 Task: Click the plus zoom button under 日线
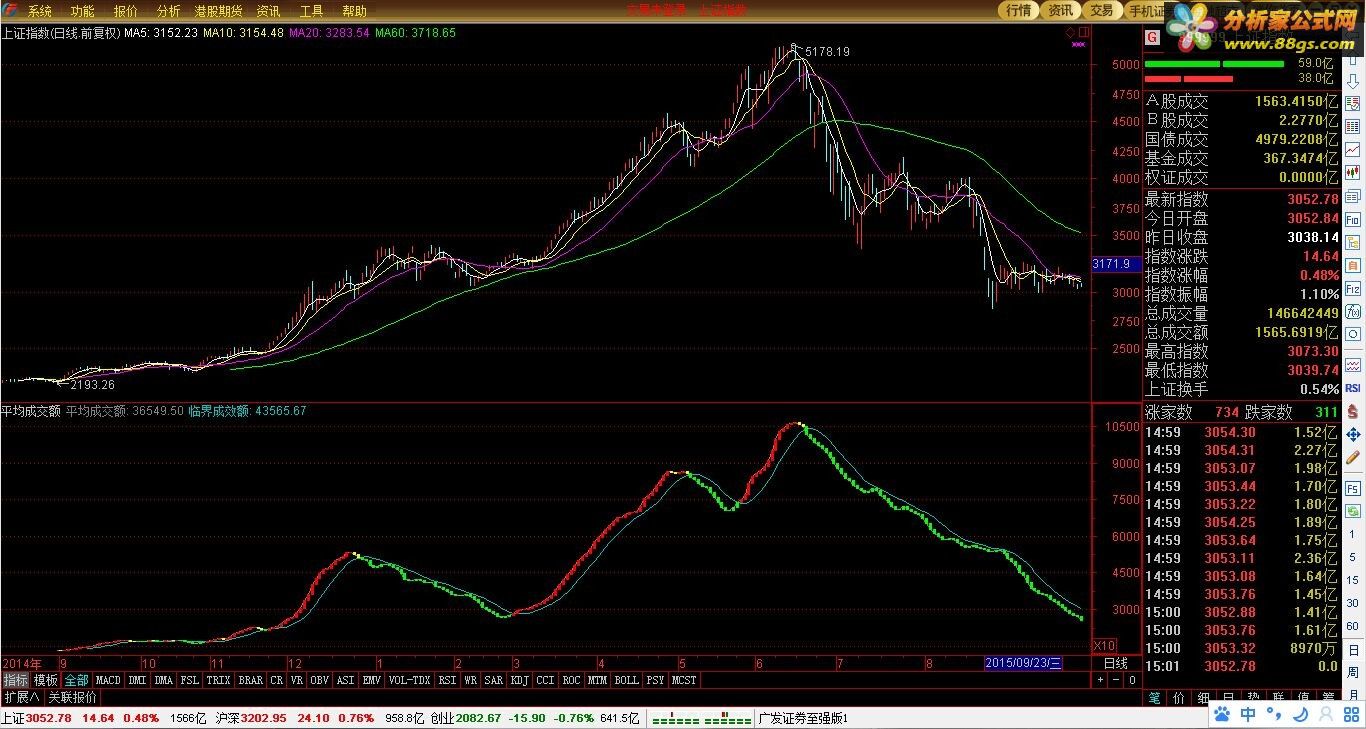[1101, 680]
